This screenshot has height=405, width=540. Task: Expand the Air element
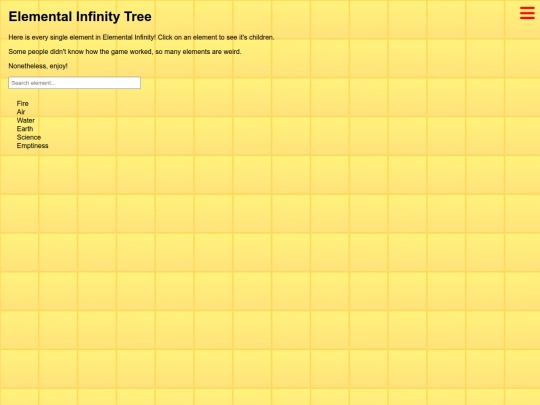point(21,112)
